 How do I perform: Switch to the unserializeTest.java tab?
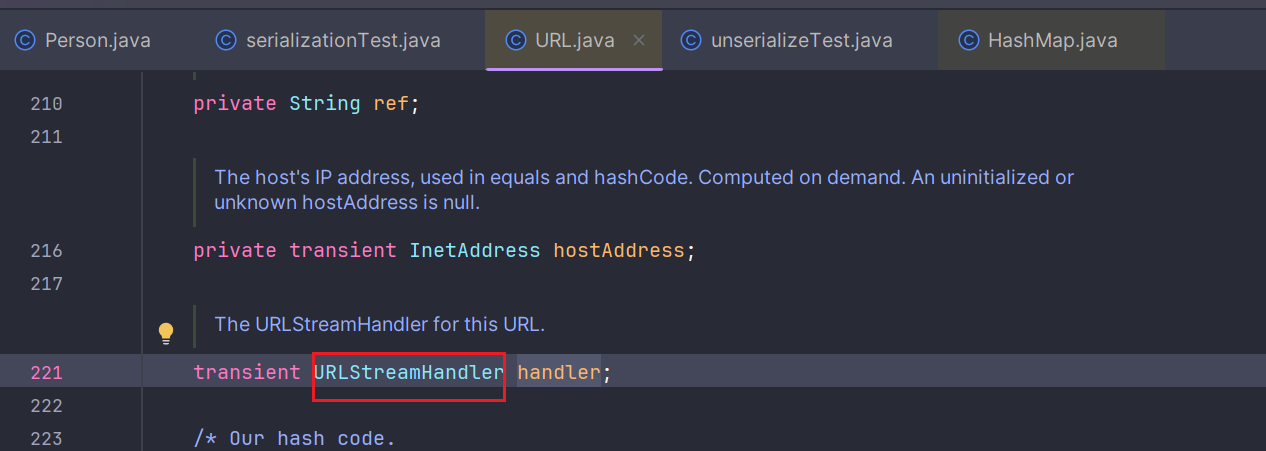point(800,40)
